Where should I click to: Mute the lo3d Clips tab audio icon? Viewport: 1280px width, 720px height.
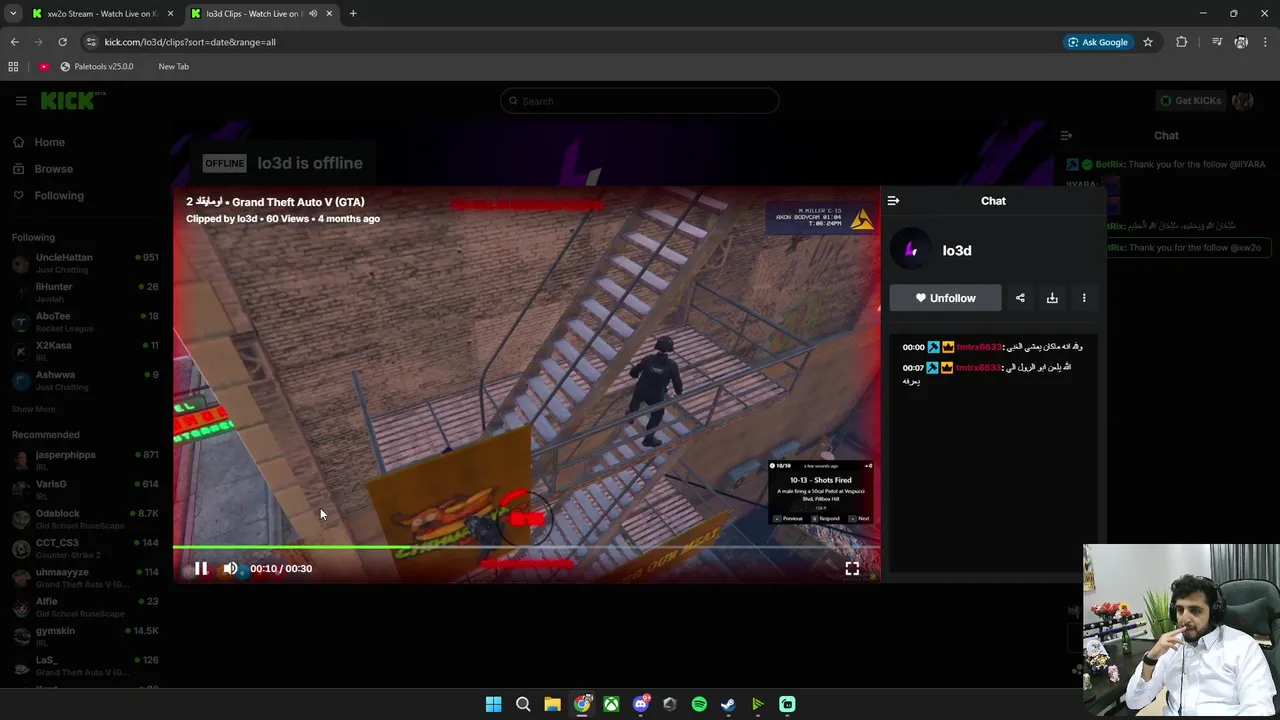coord(313,14)
